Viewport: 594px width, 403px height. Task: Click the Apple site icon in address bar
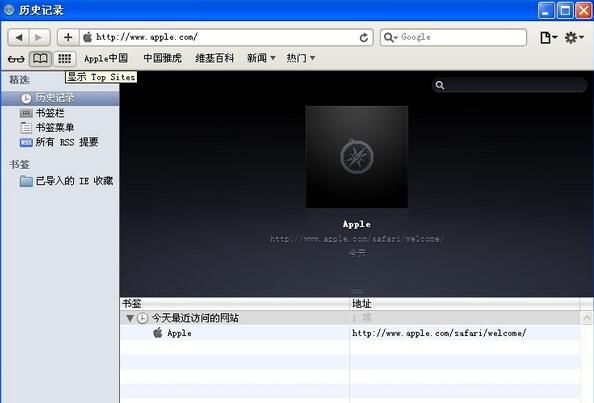88,37
